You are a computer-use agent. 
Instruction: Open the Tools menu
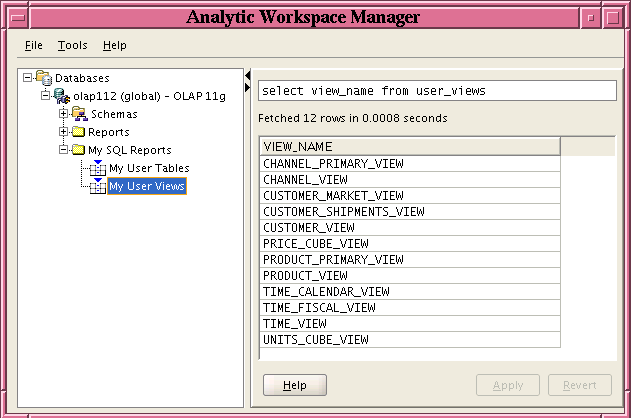click(x=72, y=45)
